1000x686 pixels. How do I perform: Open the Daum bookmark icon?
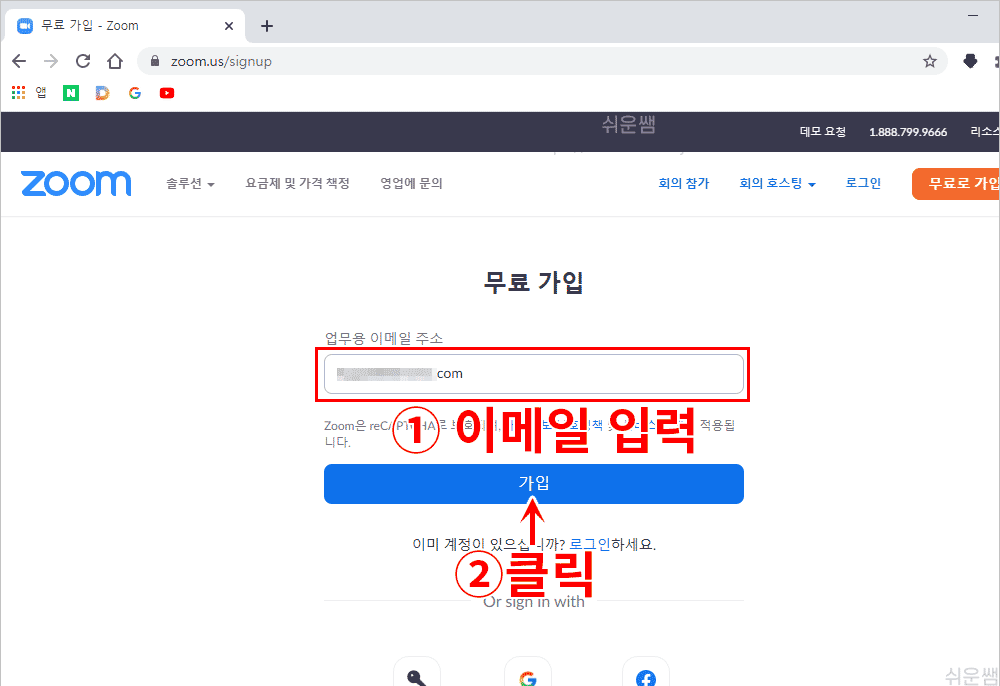tap(103, 93)
